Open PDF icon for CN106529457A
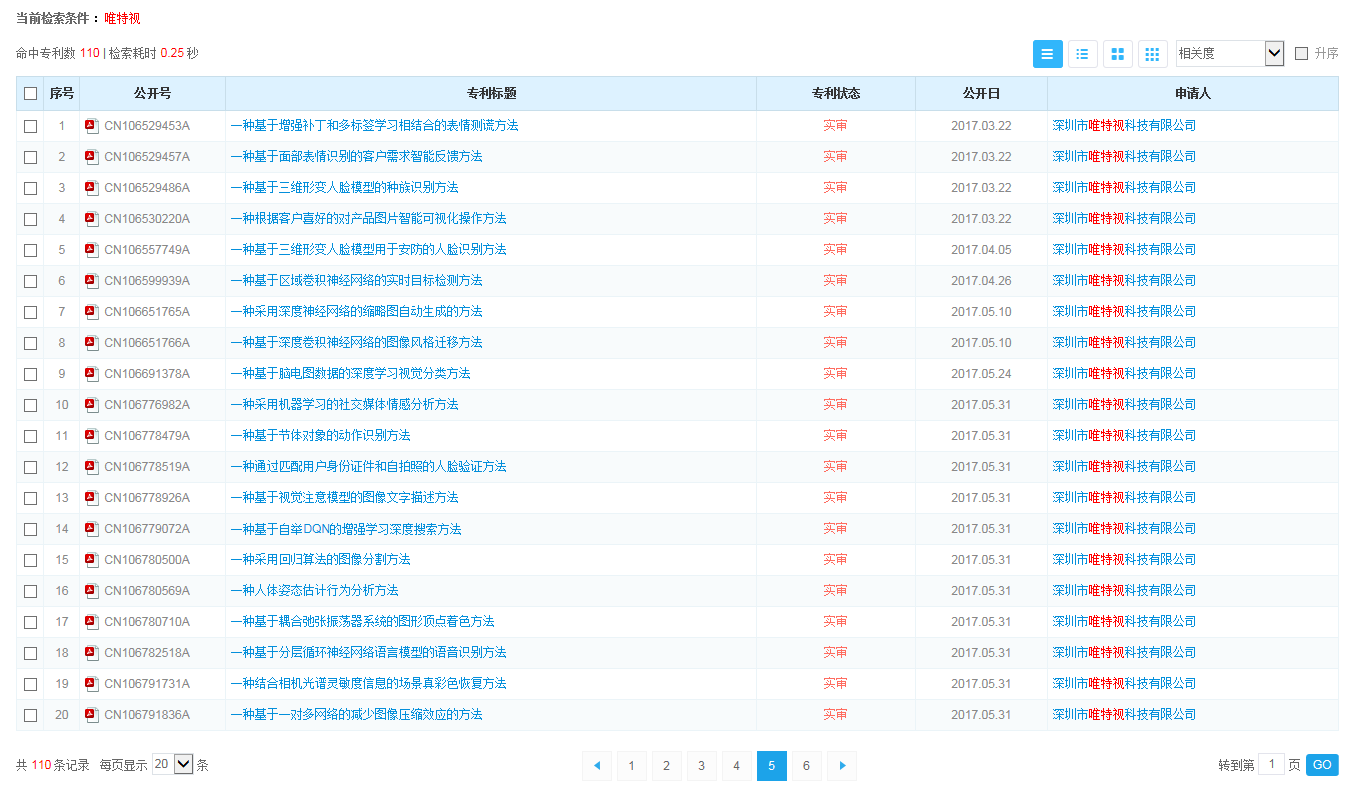Image resolution: width=1355 pixels, height=798 pixels. tap(92, 157)
